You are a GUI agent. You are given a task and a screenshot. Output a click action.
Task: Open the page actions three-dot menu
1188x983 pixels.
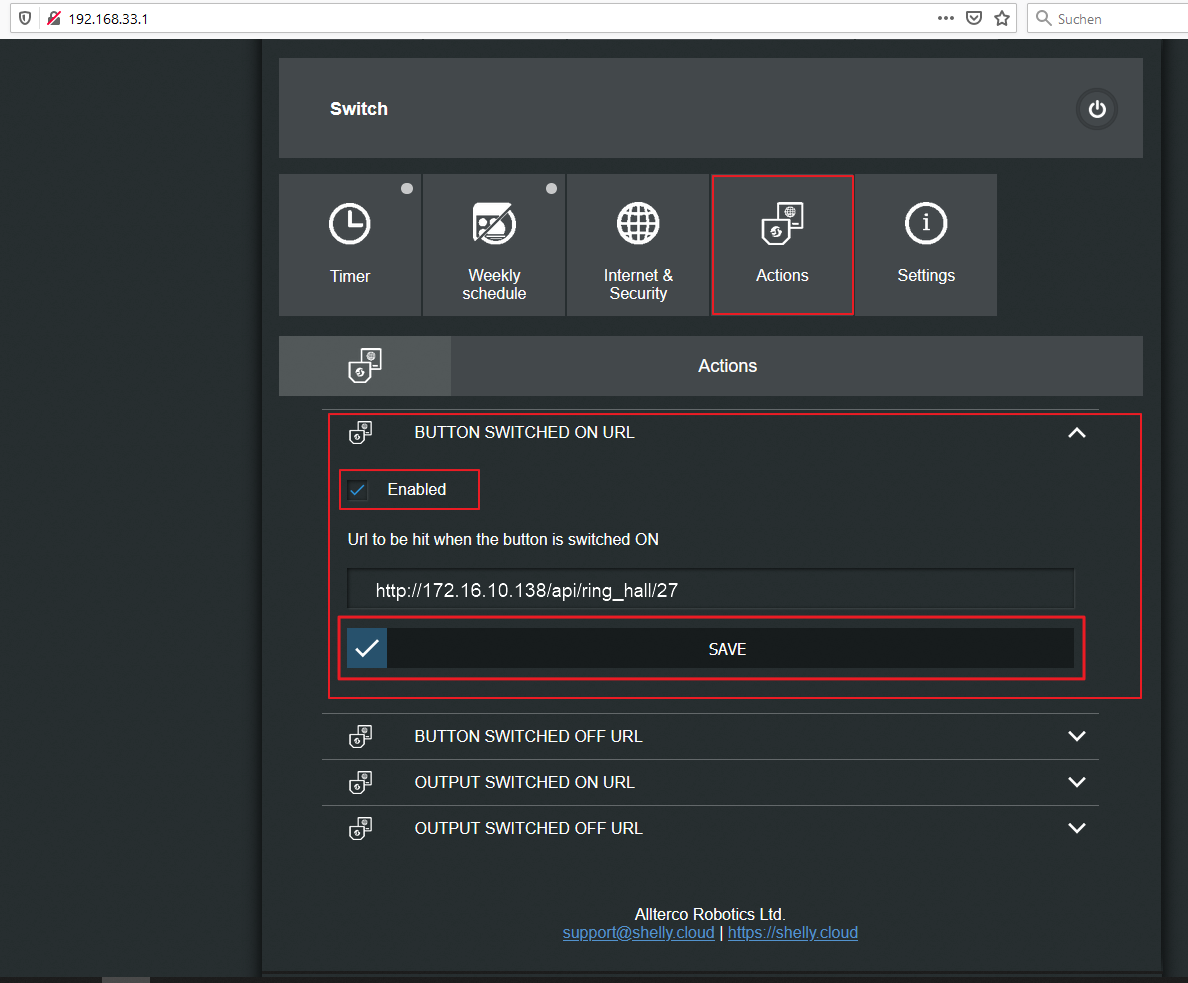pyautogui.click(x=946, y=18)
